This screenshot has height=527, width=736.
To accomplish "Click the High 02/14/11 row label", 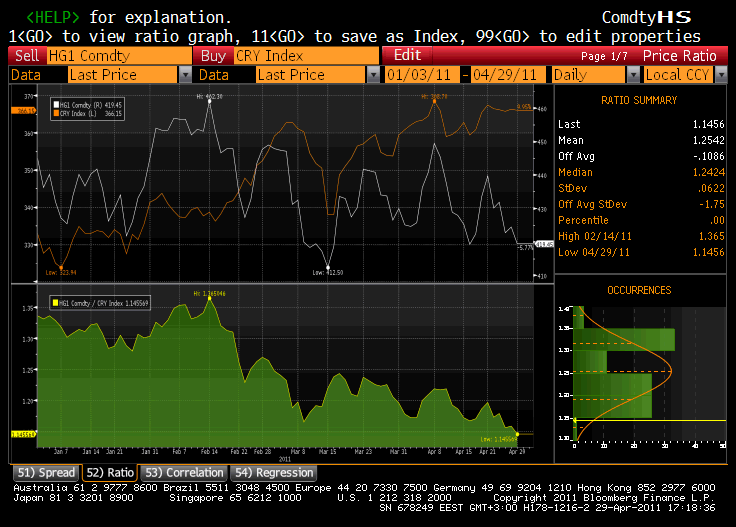I will point(595,236).
